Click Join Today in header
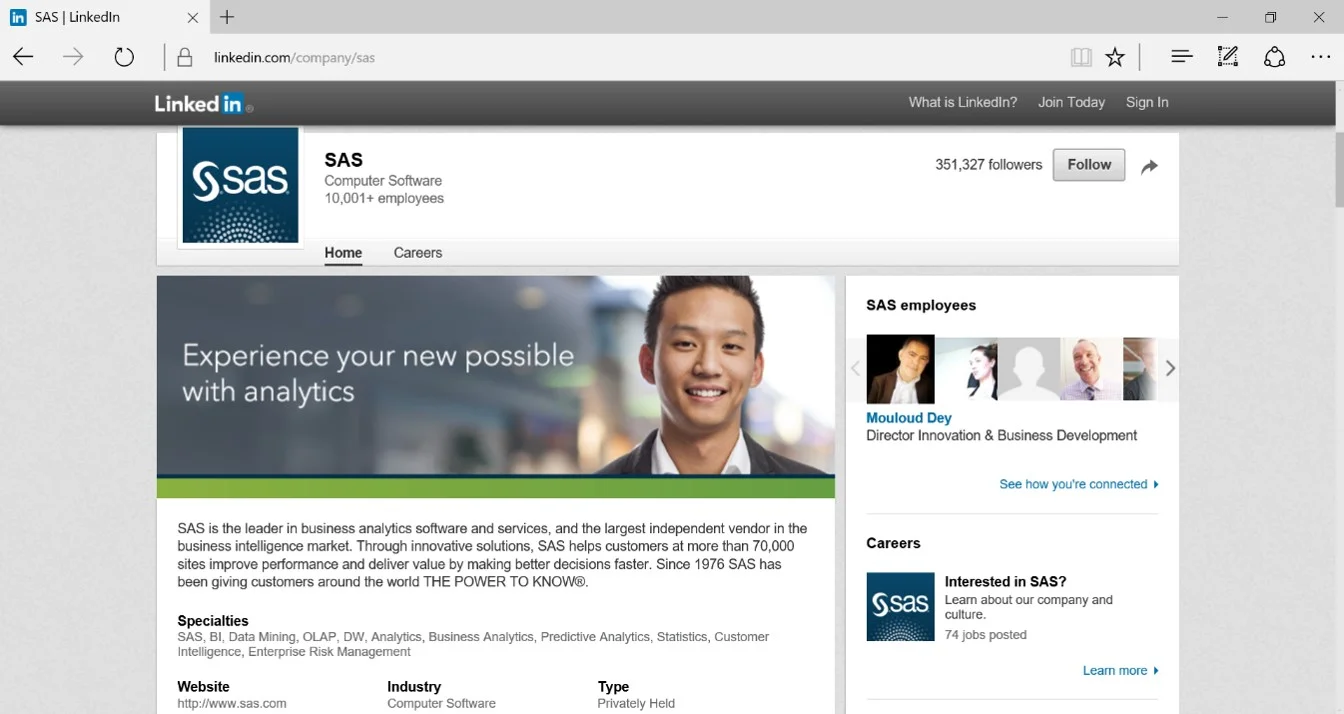This screenshot has height=714, width=1344. point(1071,102)
